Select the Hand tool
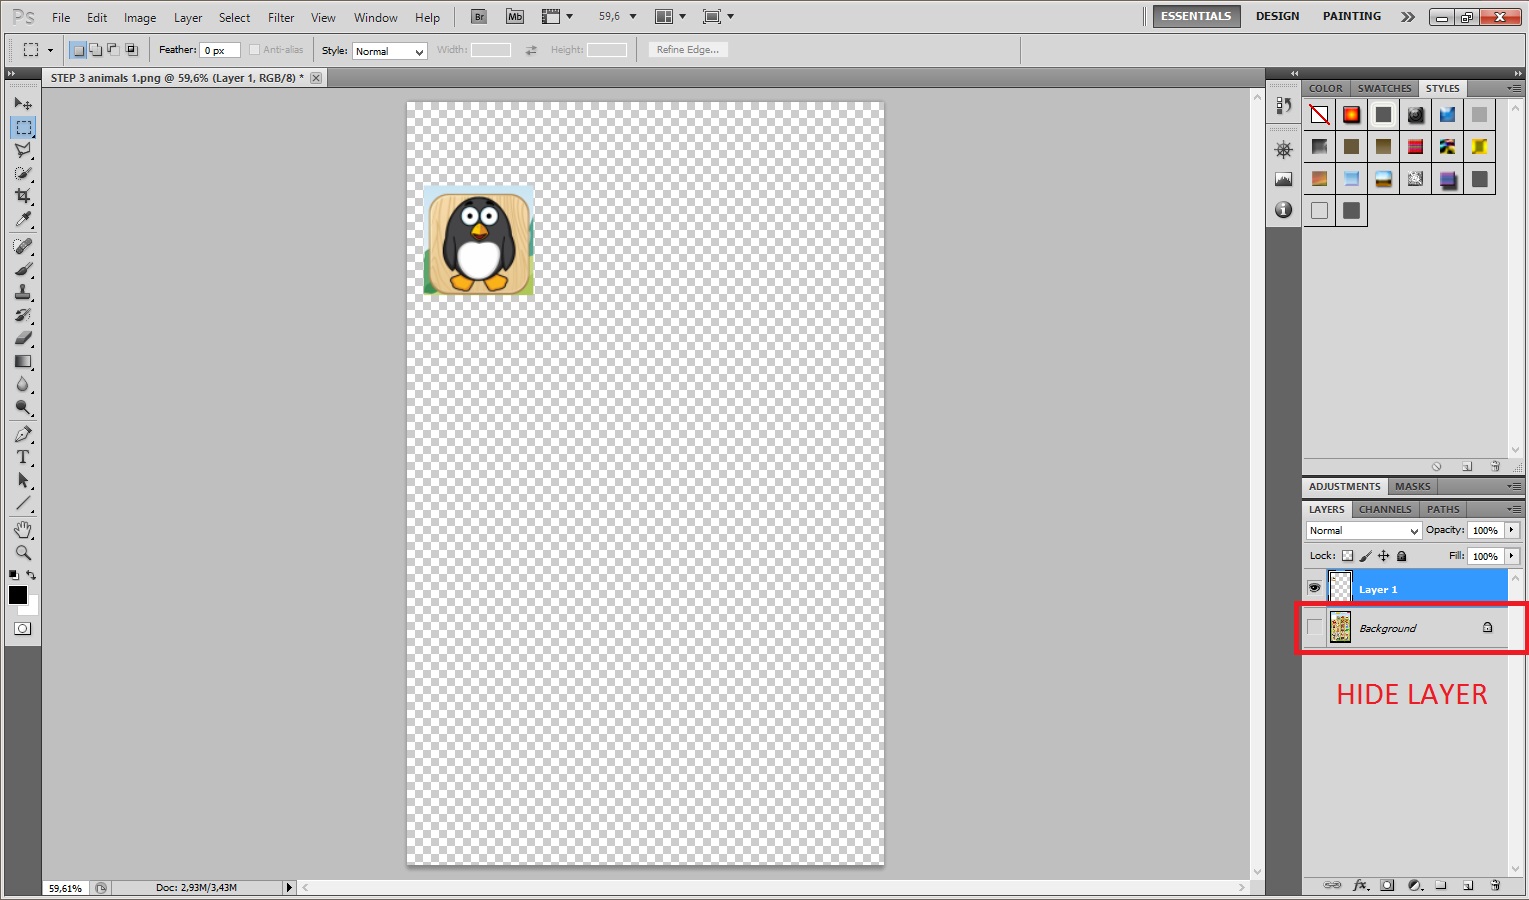The height and width of the screenshot is (900, 1529). 23,529
